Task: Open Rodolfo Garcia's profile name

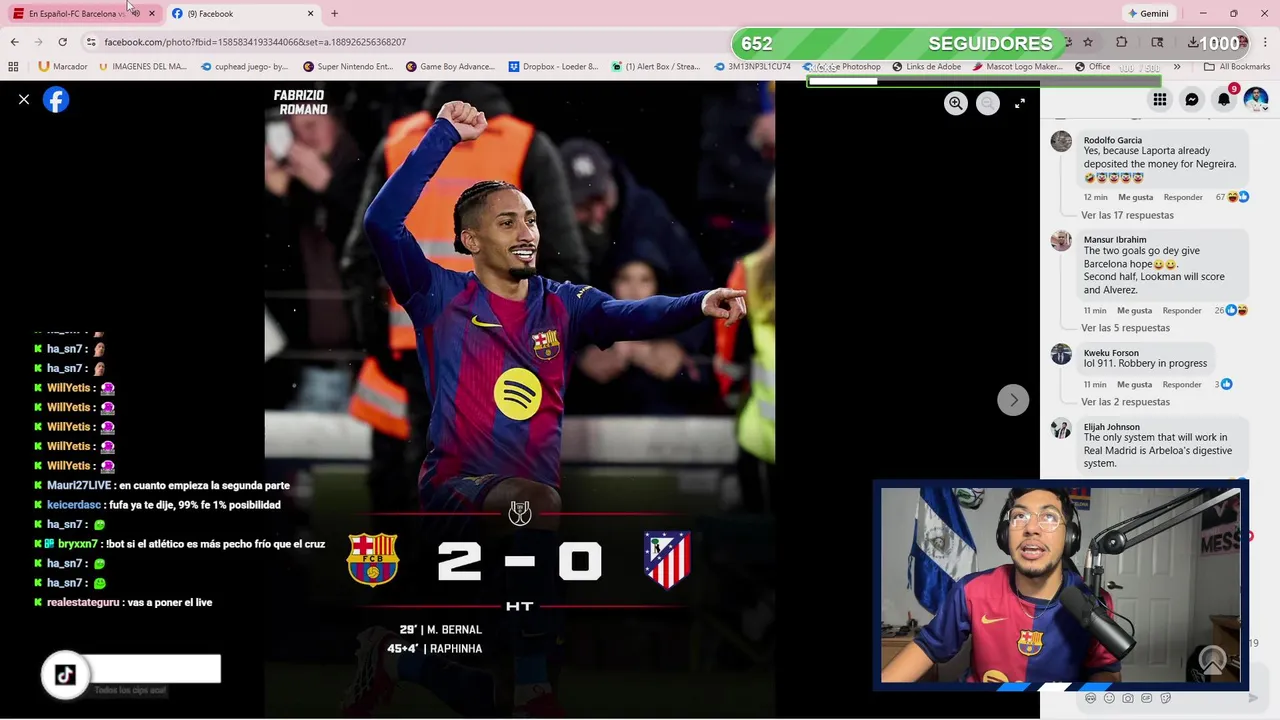Action: click(x=1113, y=140)
